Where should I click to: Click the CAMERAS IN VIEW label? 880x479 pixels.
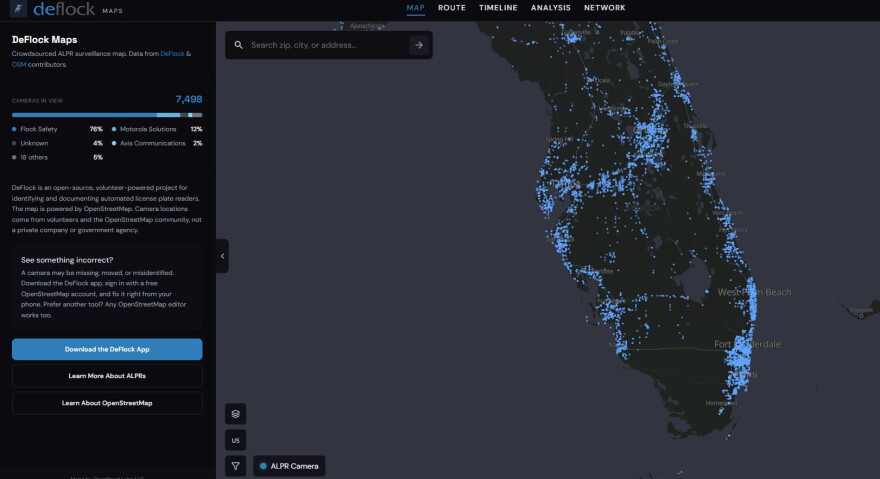click(x=37, y=101)
